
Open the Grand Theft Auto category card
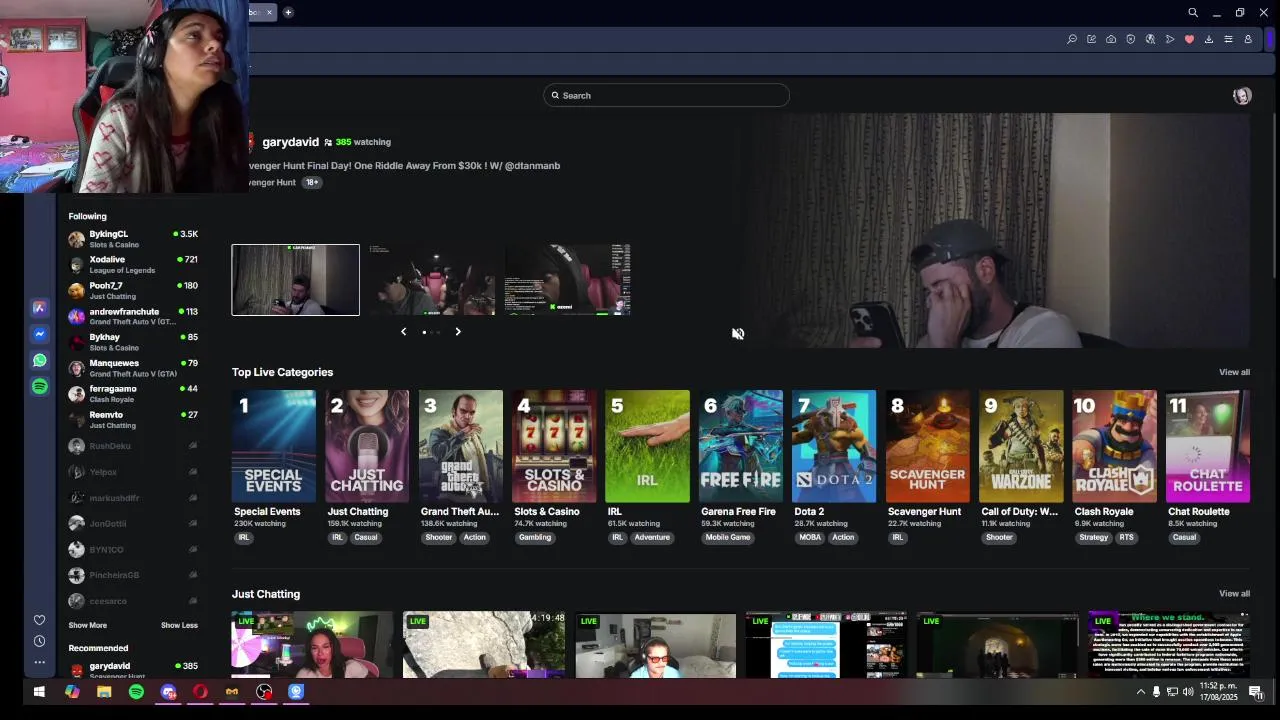pyautogui.click(x=460, y=446)
